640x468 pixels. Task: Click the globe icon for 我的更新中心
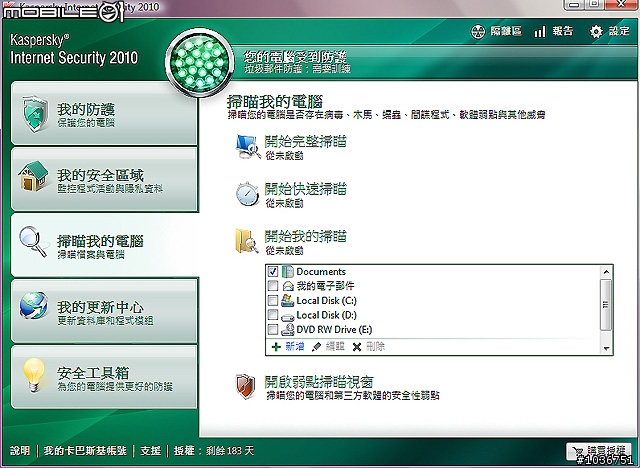pos(33,305)
